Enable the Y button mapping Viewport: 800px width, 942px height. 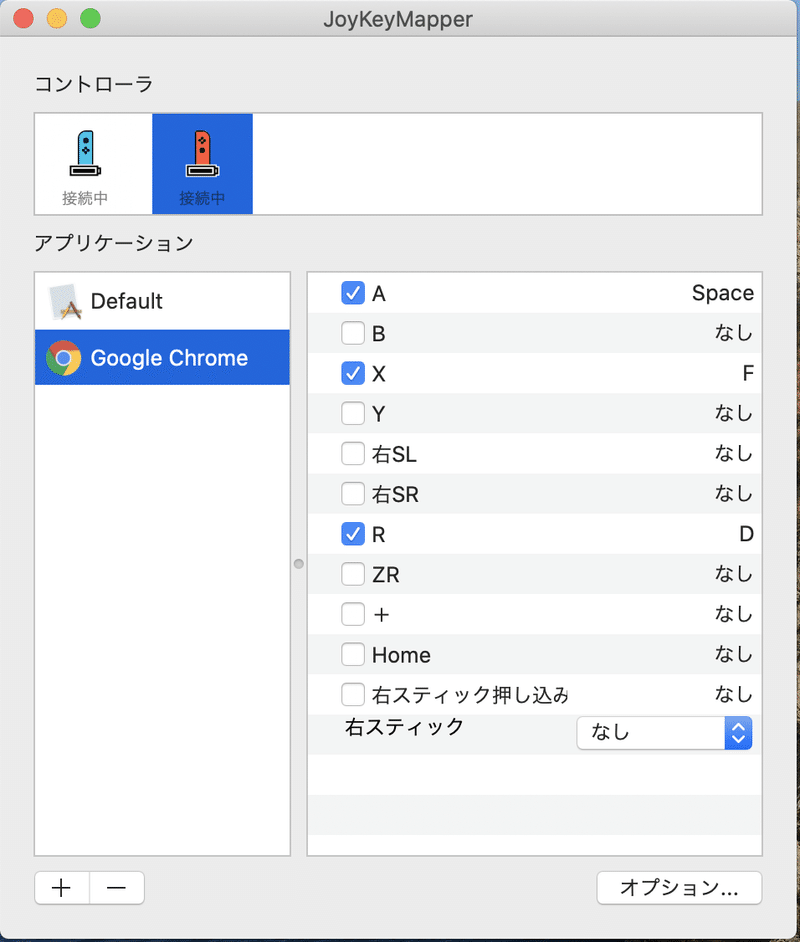click(353, 413)
